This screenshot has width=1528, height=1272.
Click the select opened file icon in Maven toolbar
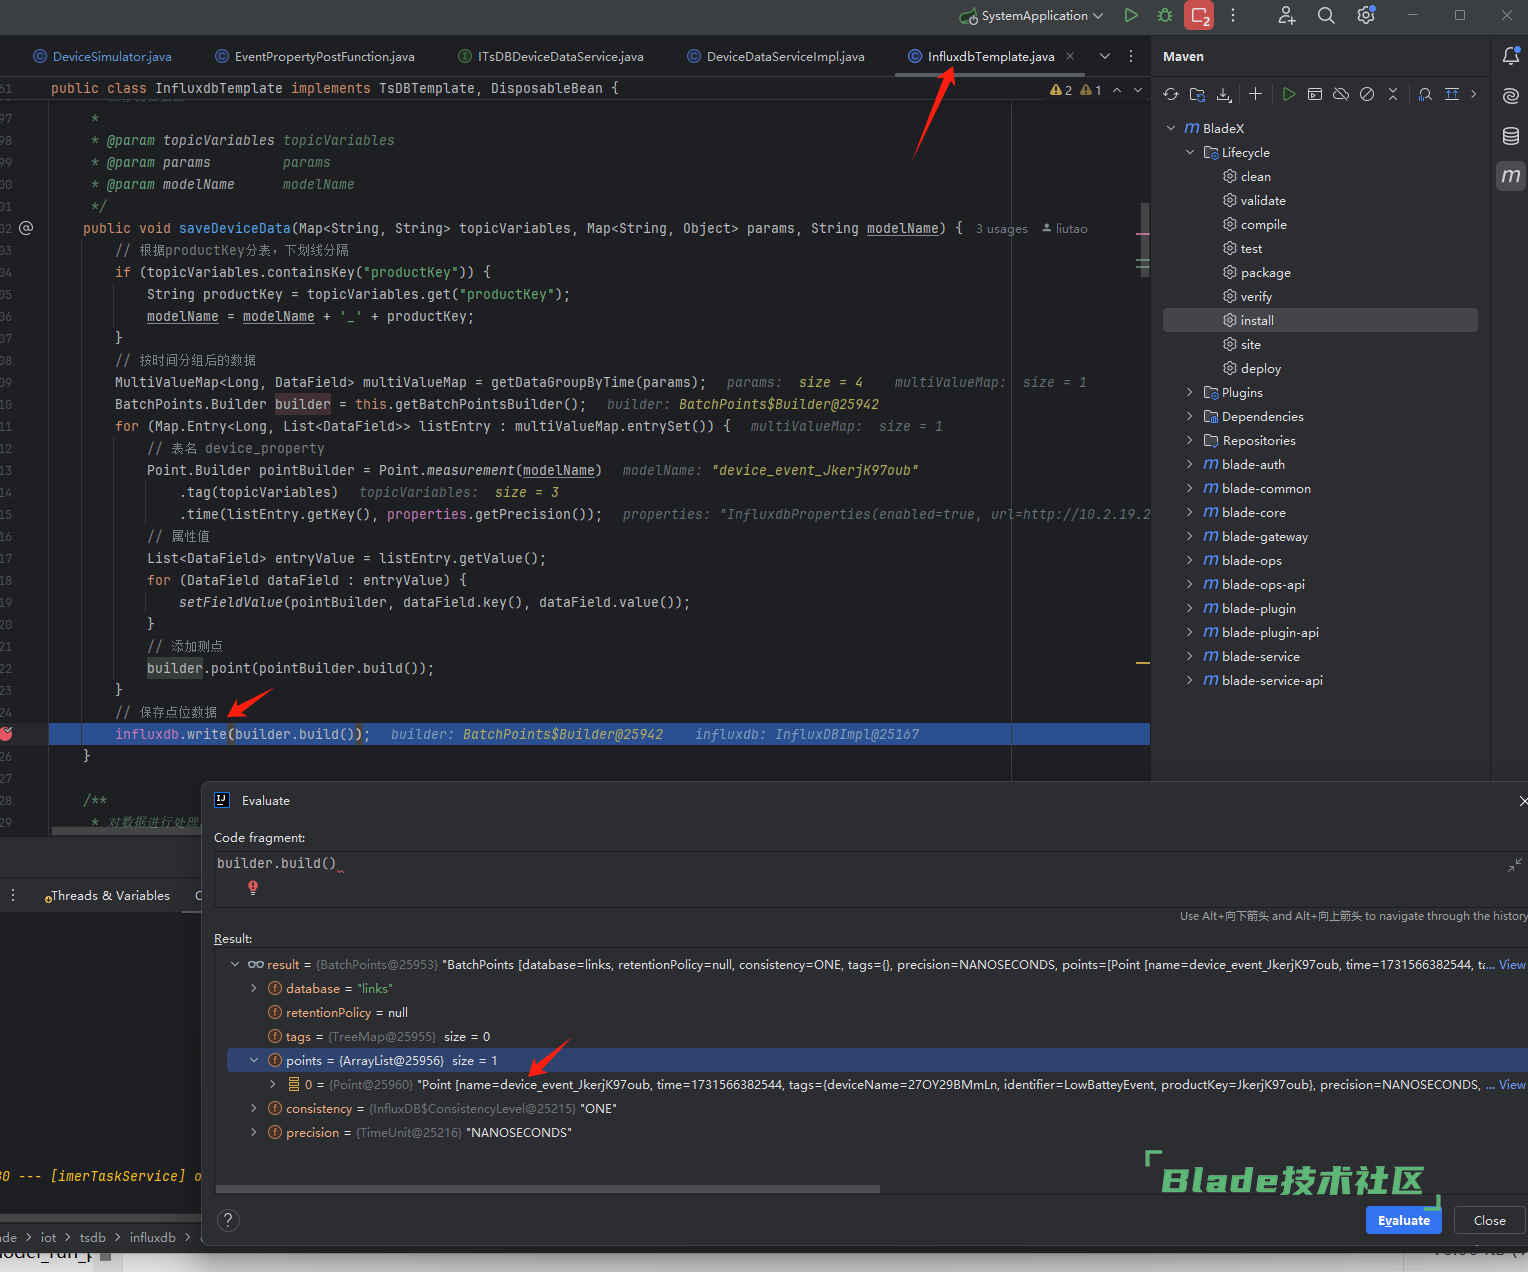[x=1452, y=94]
